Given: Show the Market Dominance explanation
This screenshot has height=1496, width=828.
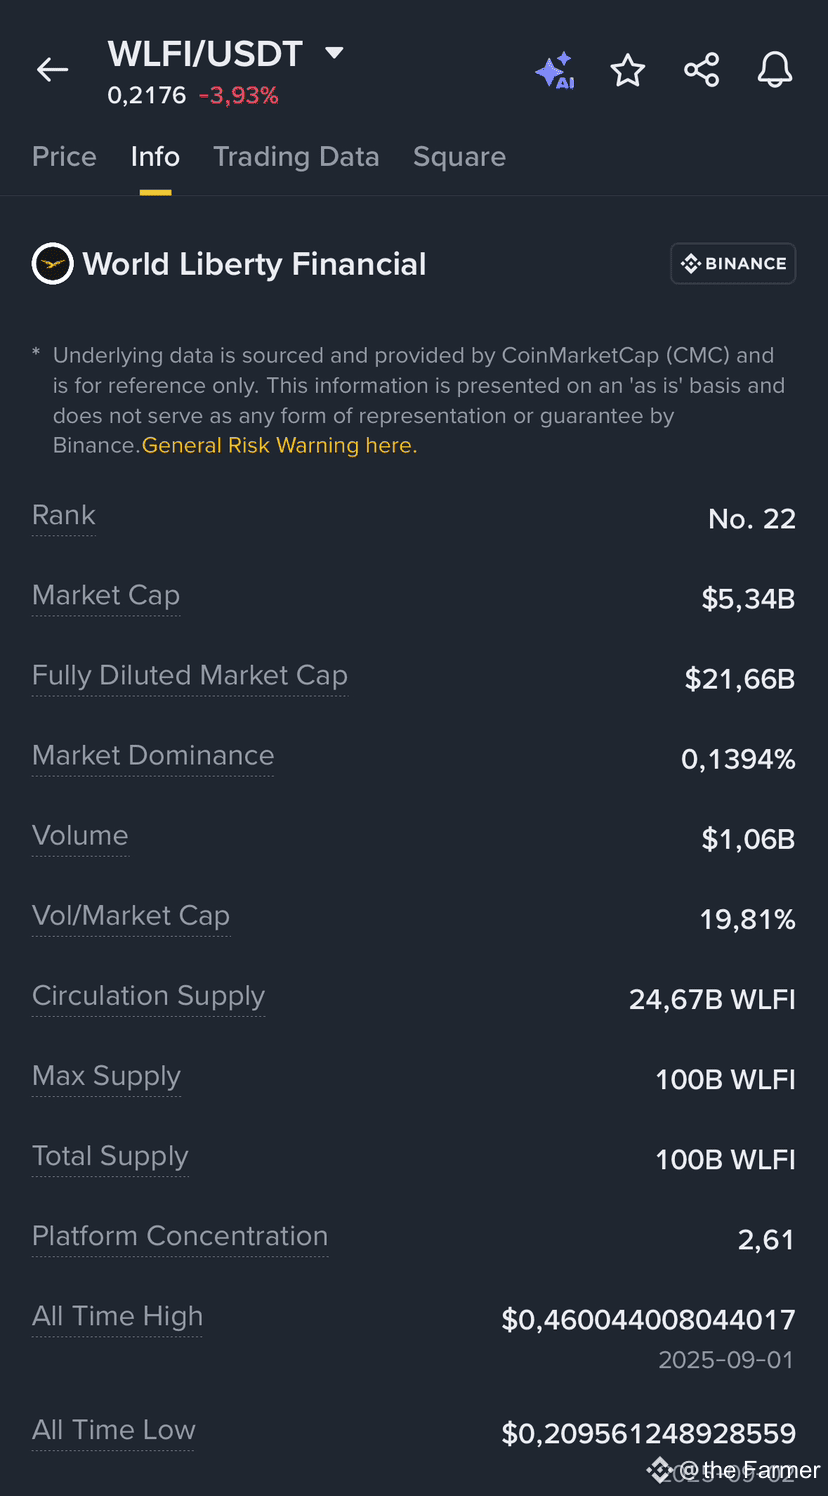Looking at the screenshot, I should pos(153,756).
